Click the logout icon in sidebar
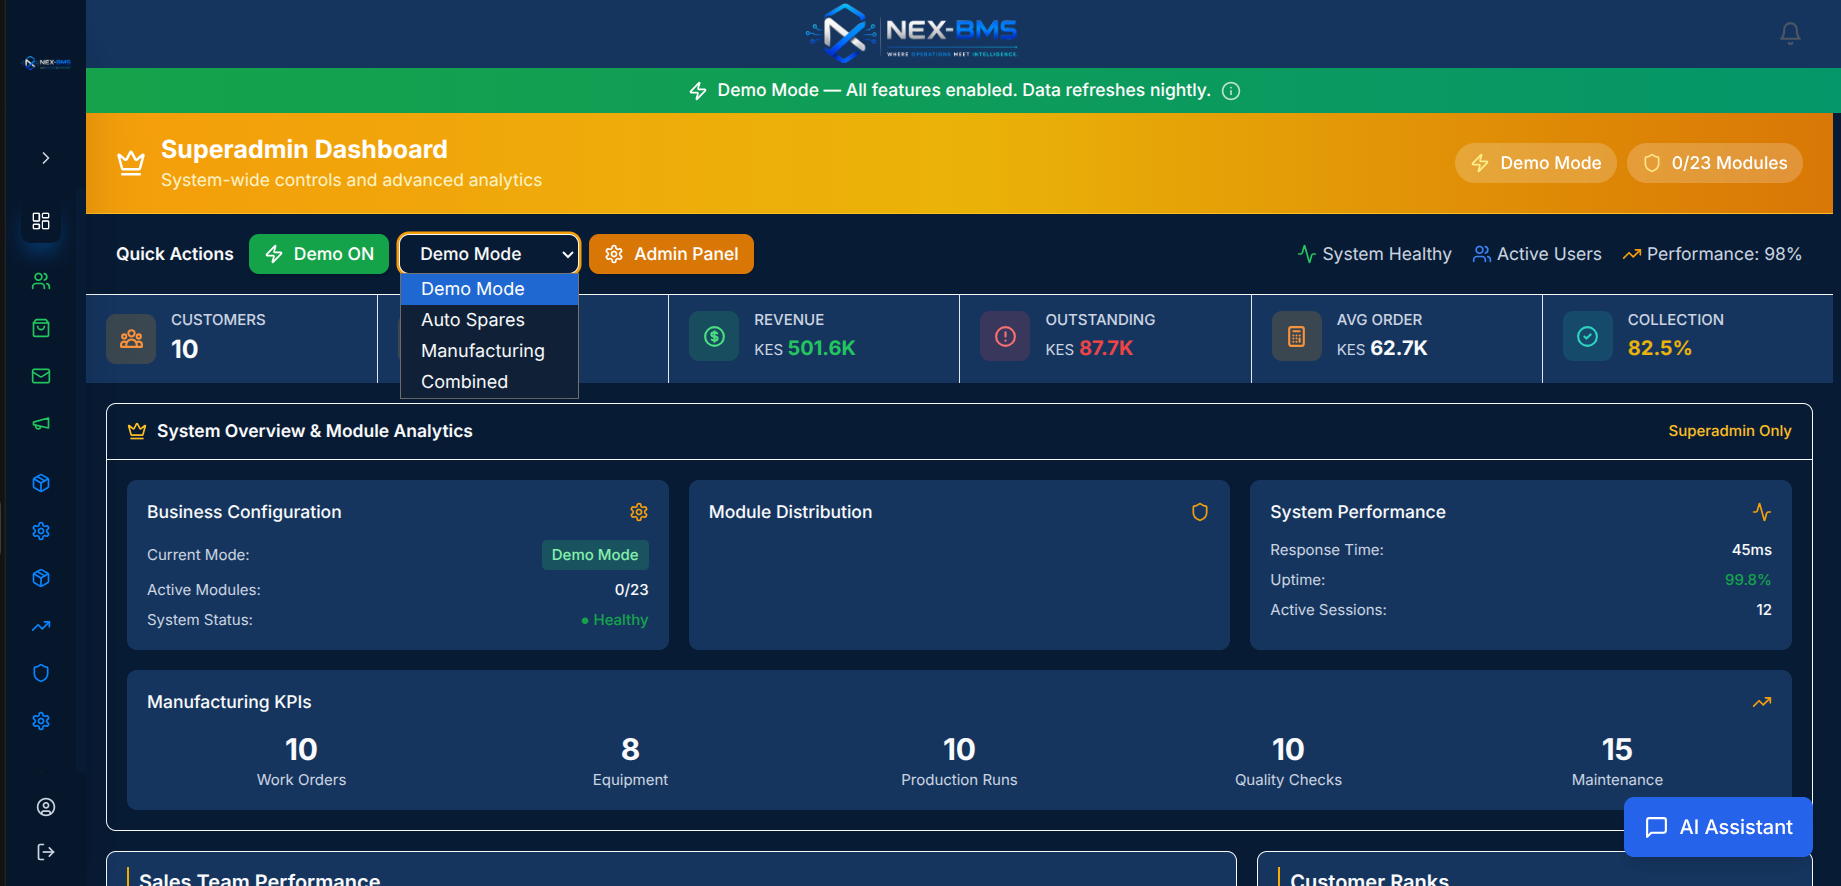 (46, 852)
